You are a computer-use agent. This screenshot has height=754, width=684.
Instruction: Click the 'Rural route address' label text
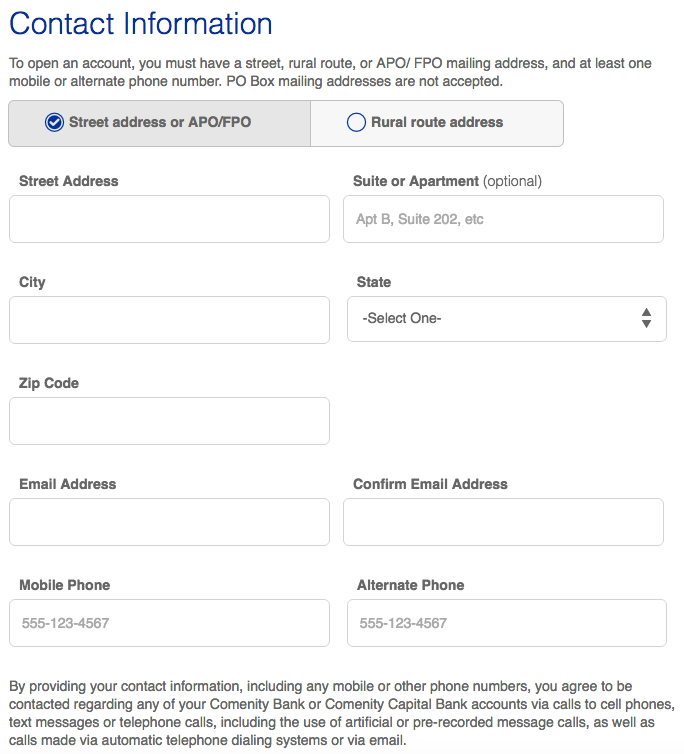[x=437, y=122]
